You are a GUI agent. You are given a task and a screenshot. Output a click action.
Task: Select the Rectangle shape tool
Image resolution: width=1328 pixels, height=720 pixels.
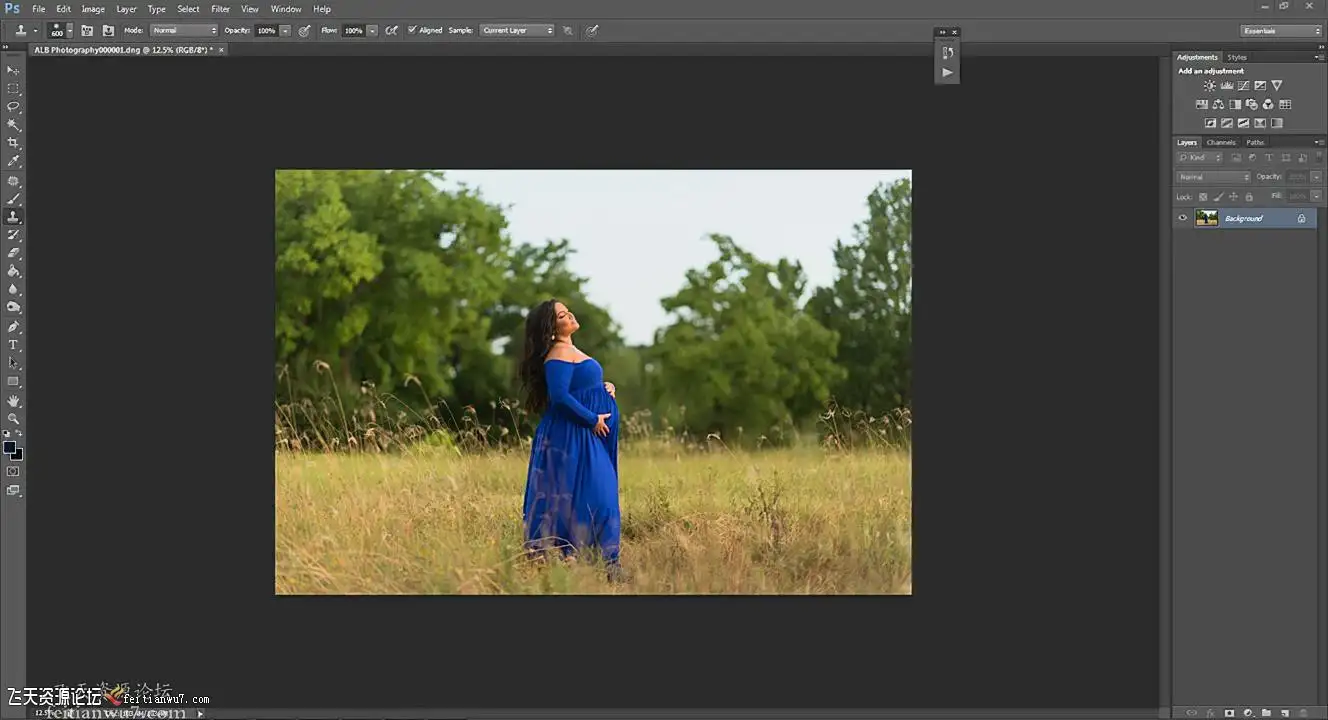point(13,381)
